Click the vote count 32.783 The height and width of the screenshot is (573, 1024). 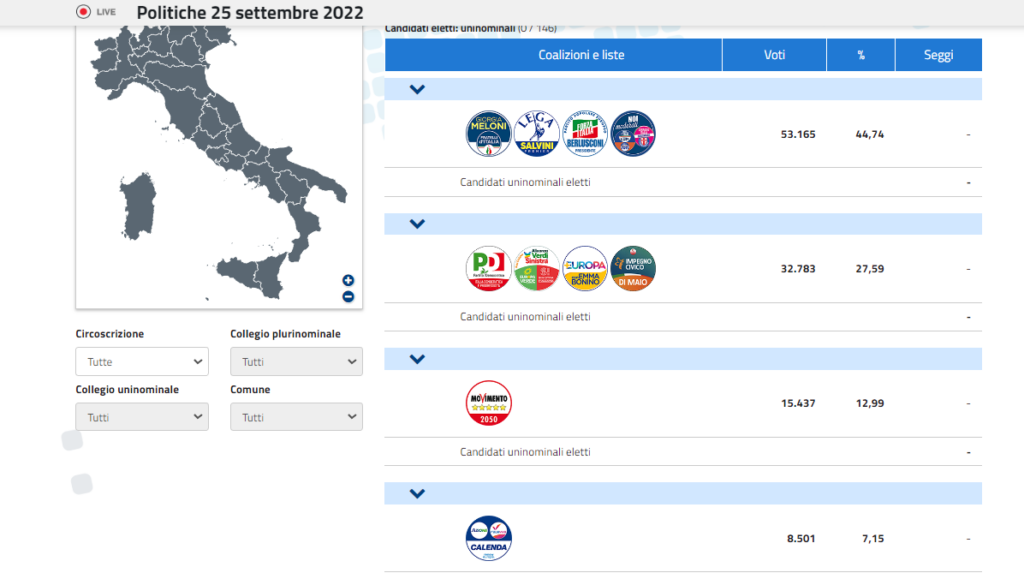[798, 269]
